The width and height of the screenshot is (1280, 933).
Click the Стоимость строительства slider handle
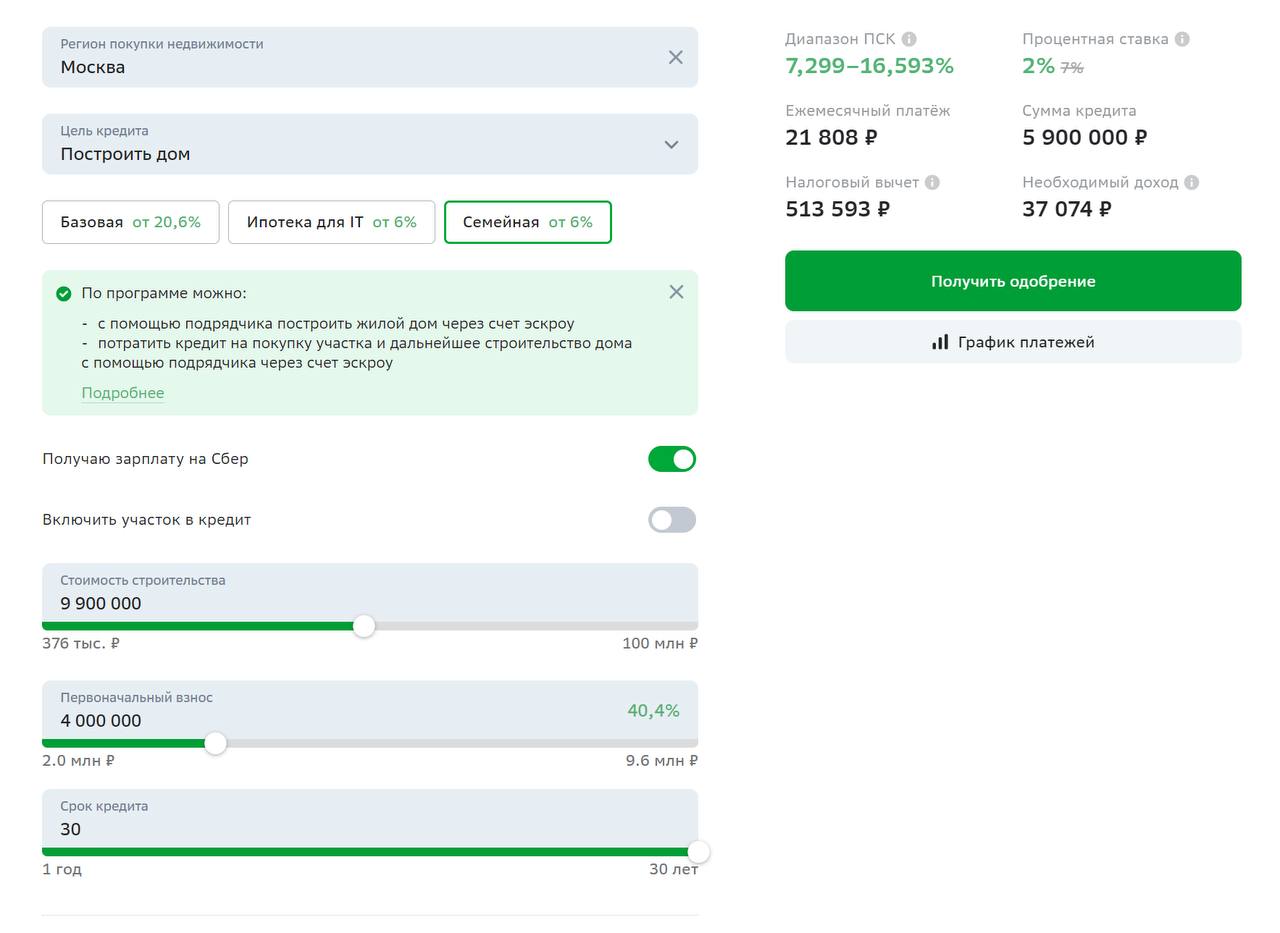364,626
